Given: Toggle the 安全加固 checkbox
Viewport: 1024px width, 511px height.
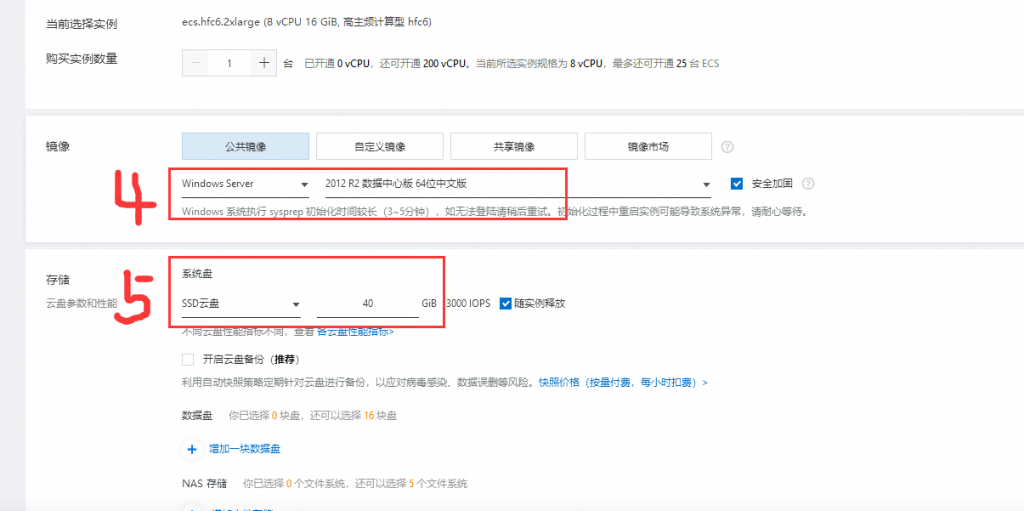Looking at the screenshot, I should click(737, 184).
